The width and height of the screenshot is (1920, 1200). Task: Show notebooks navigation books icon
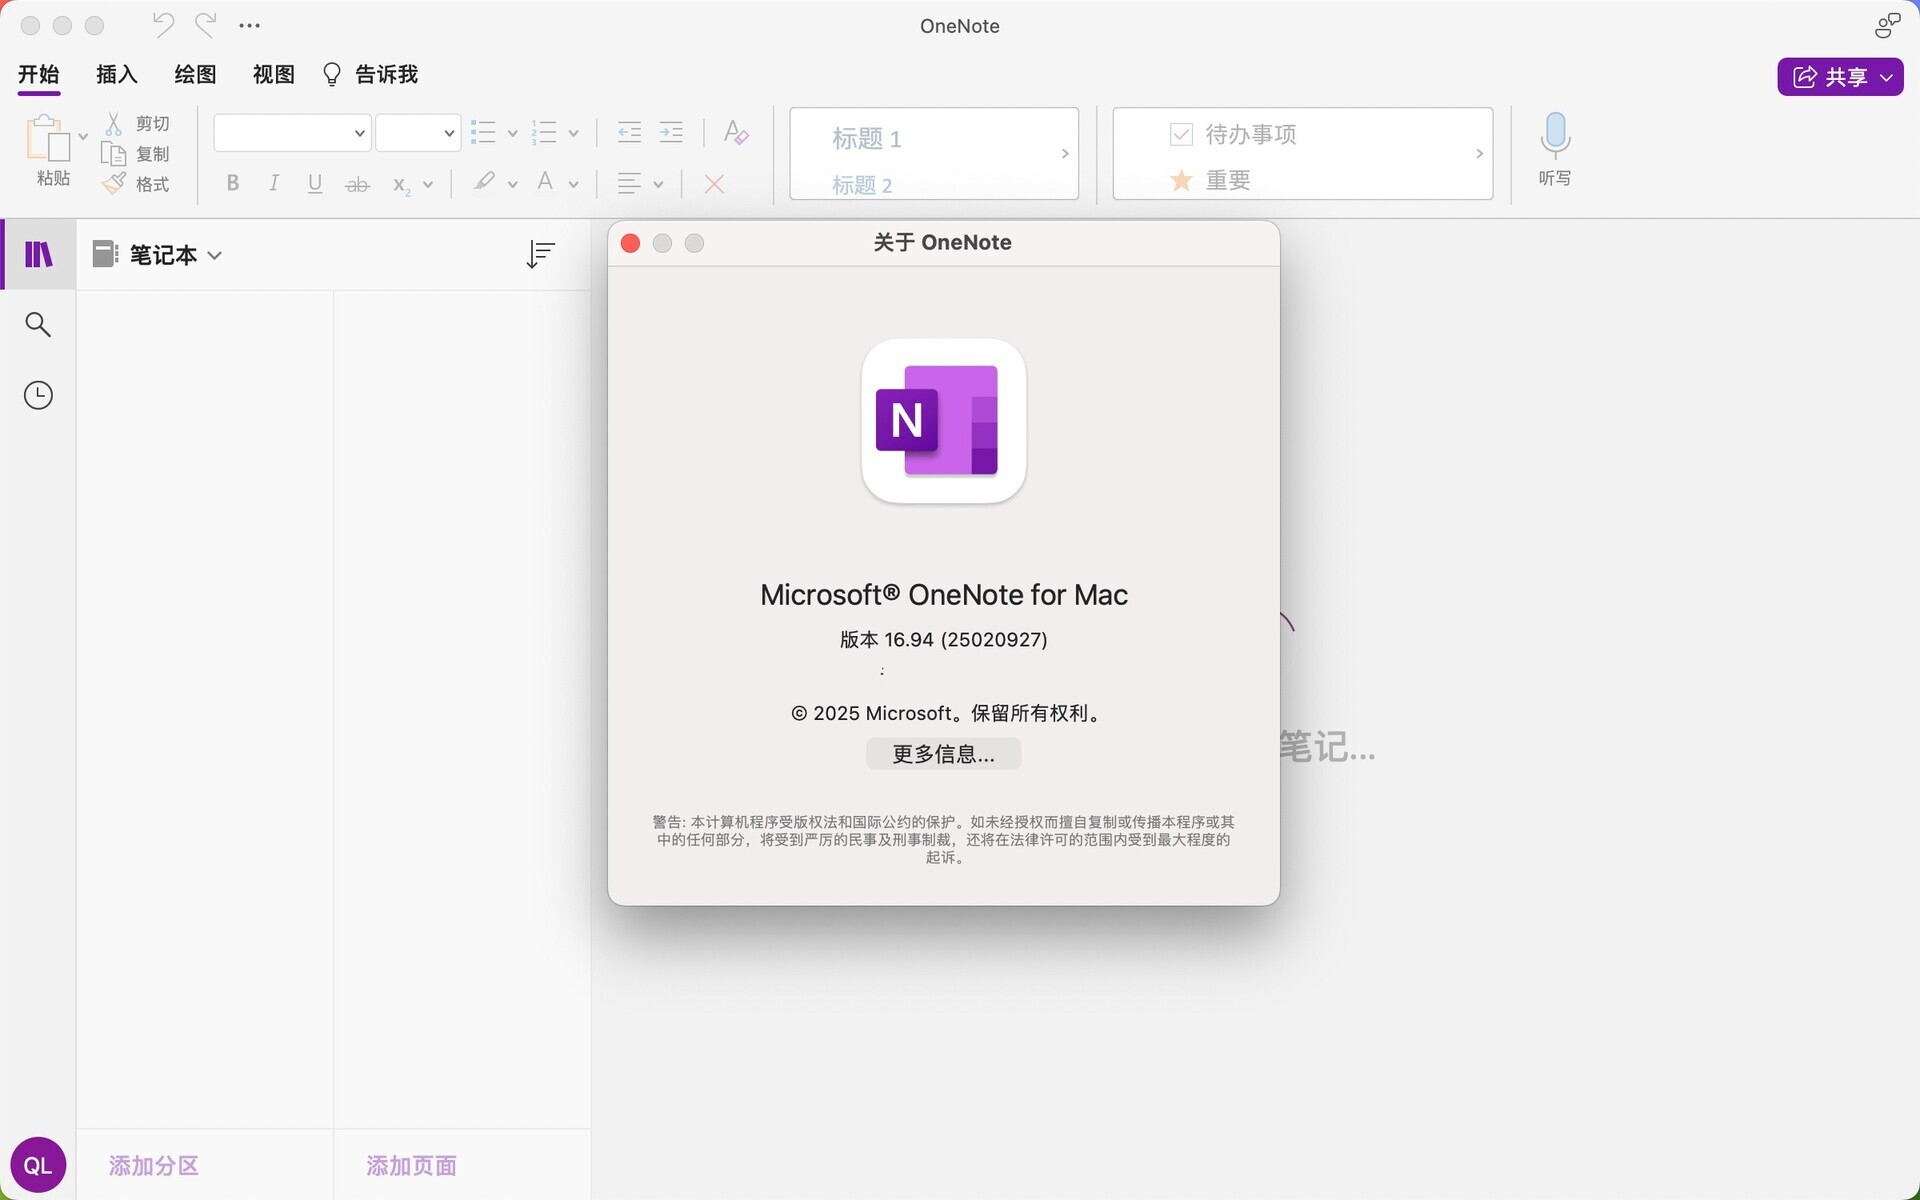click(38, 254)
